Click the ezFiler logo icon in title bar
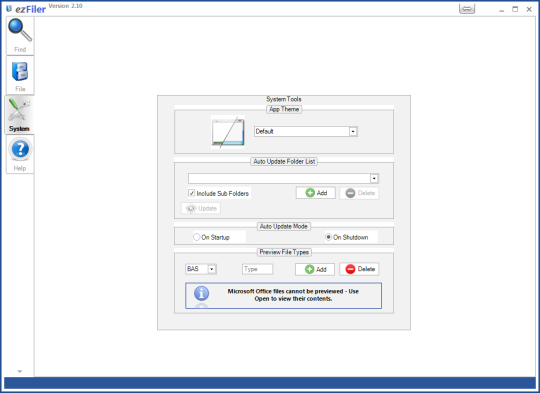 click(9, 9)
